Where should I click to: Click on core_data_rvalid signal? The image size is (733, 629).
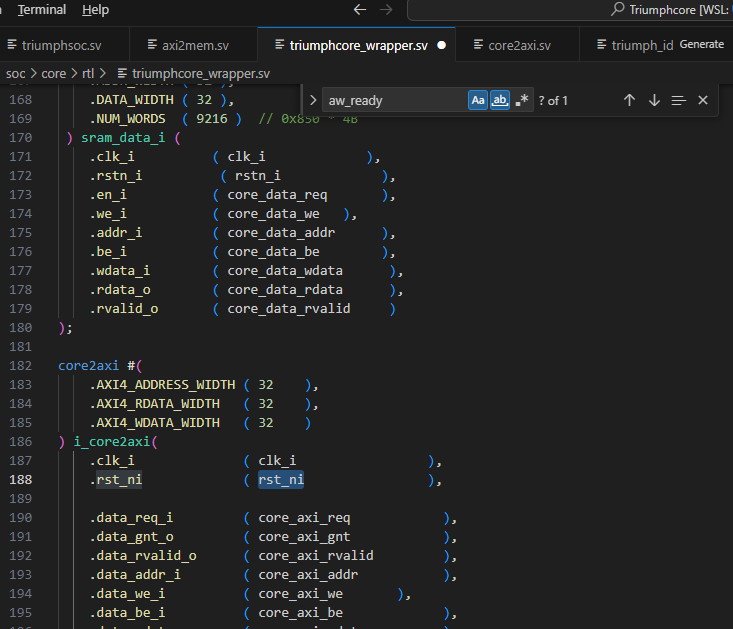coord(289,309)
